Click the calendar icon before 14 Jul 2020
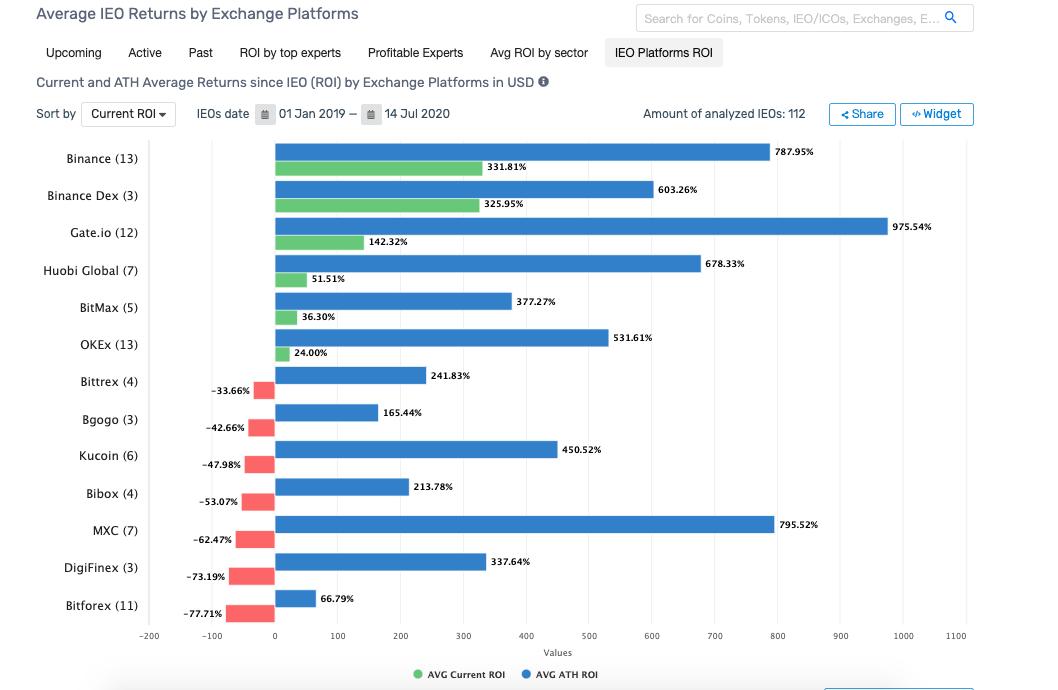This screenshot has height=690, width=1058. 371,114
